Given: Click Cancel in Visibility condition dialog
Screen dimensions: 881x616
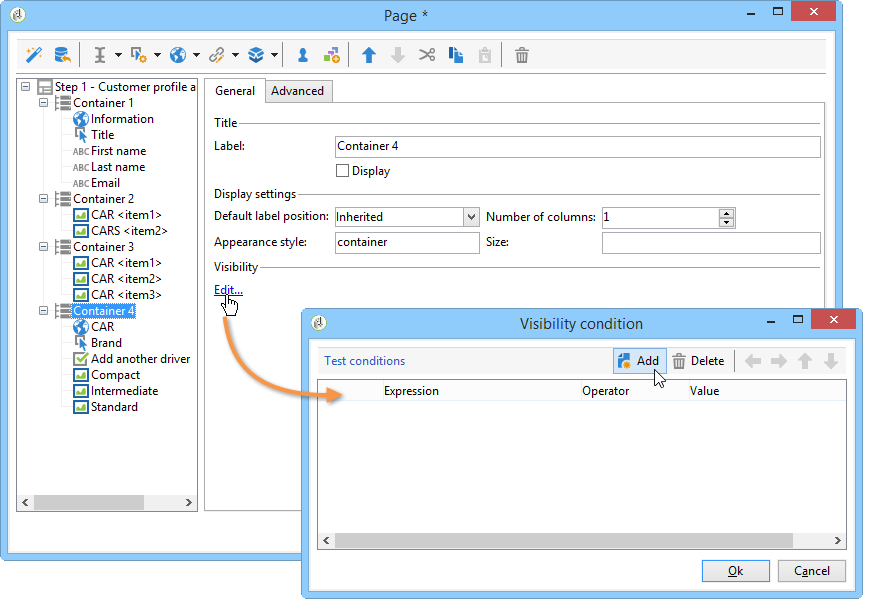Looking at the screenshot, I should (x=811, y=571).
